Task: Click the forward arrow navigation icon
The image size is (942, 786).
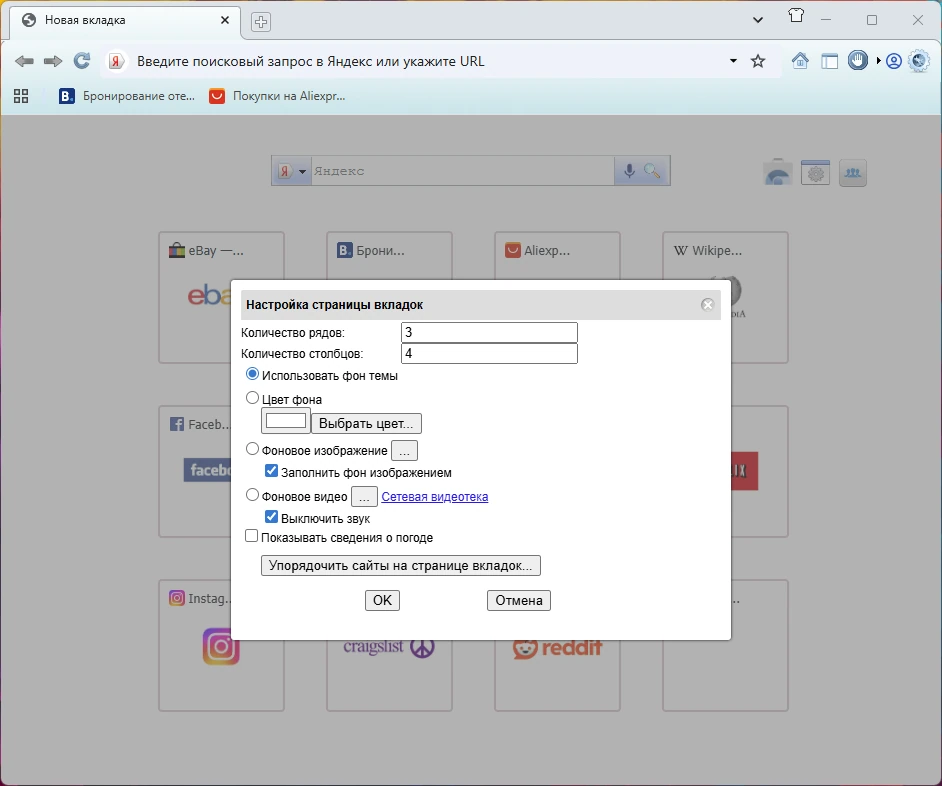Action: pos(53,61)
